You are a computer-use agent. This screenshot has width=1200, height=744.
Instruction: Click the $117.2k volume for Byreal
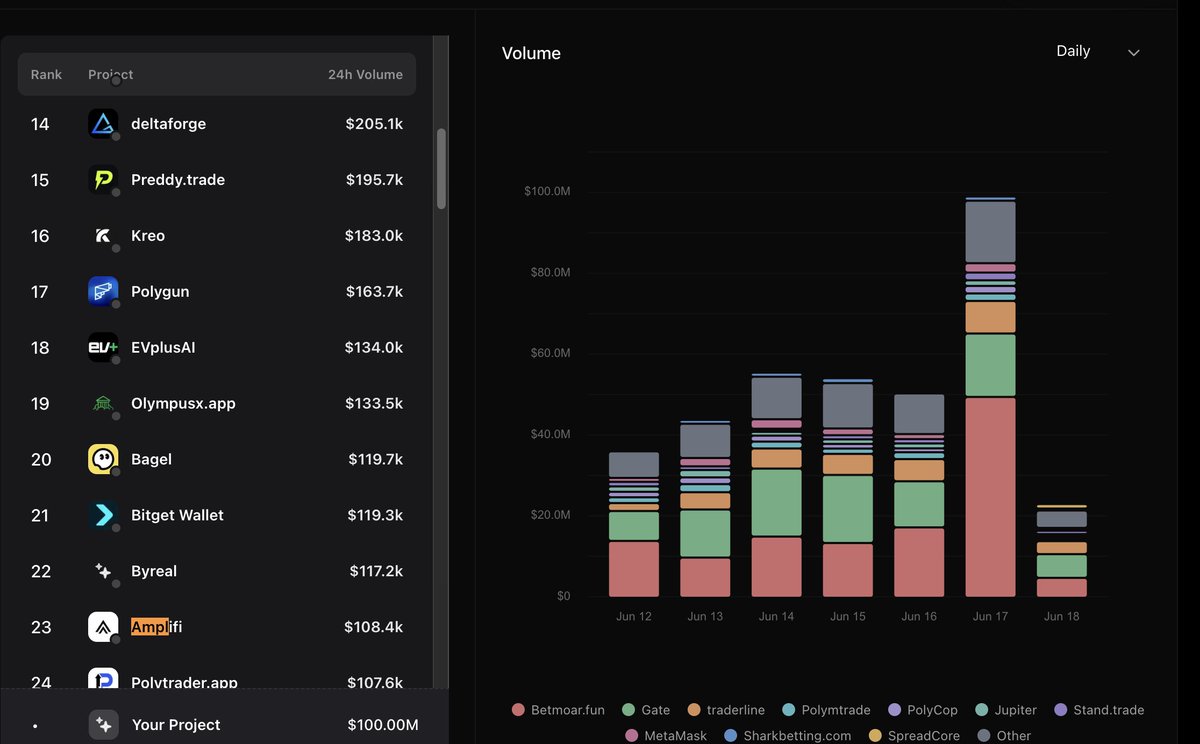[x=376, y=572]
